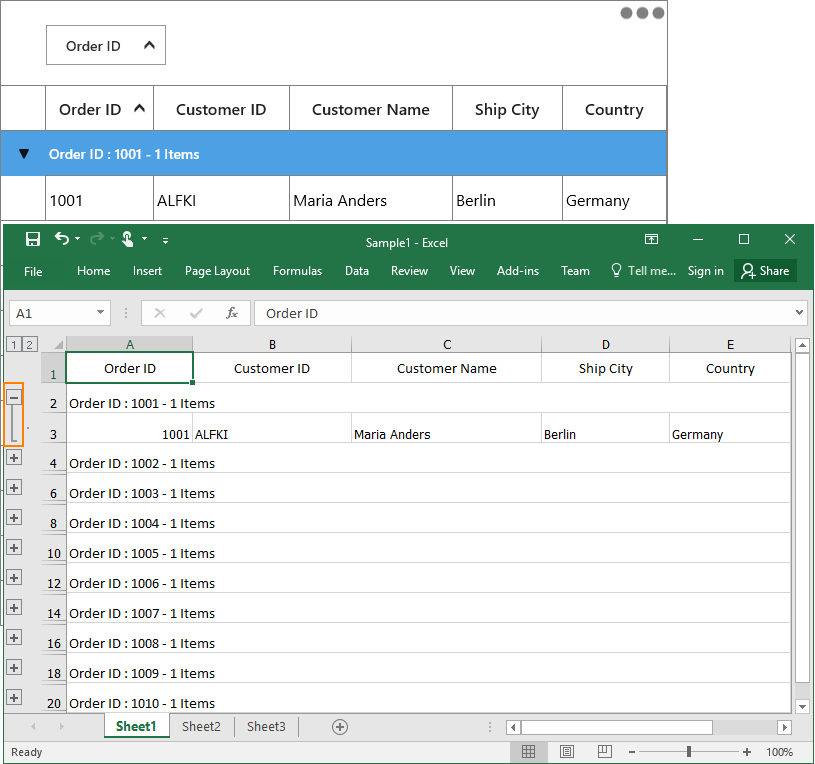The width and height of the screenshot is (815, 764).
Task: Confirm entry with the checkmark icon
Action: [196, 313]
